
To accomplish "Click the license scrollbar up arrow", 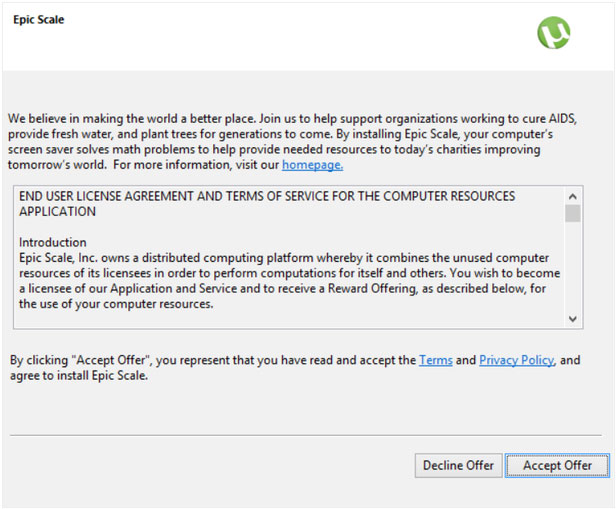I will click(x=573, y=197).
